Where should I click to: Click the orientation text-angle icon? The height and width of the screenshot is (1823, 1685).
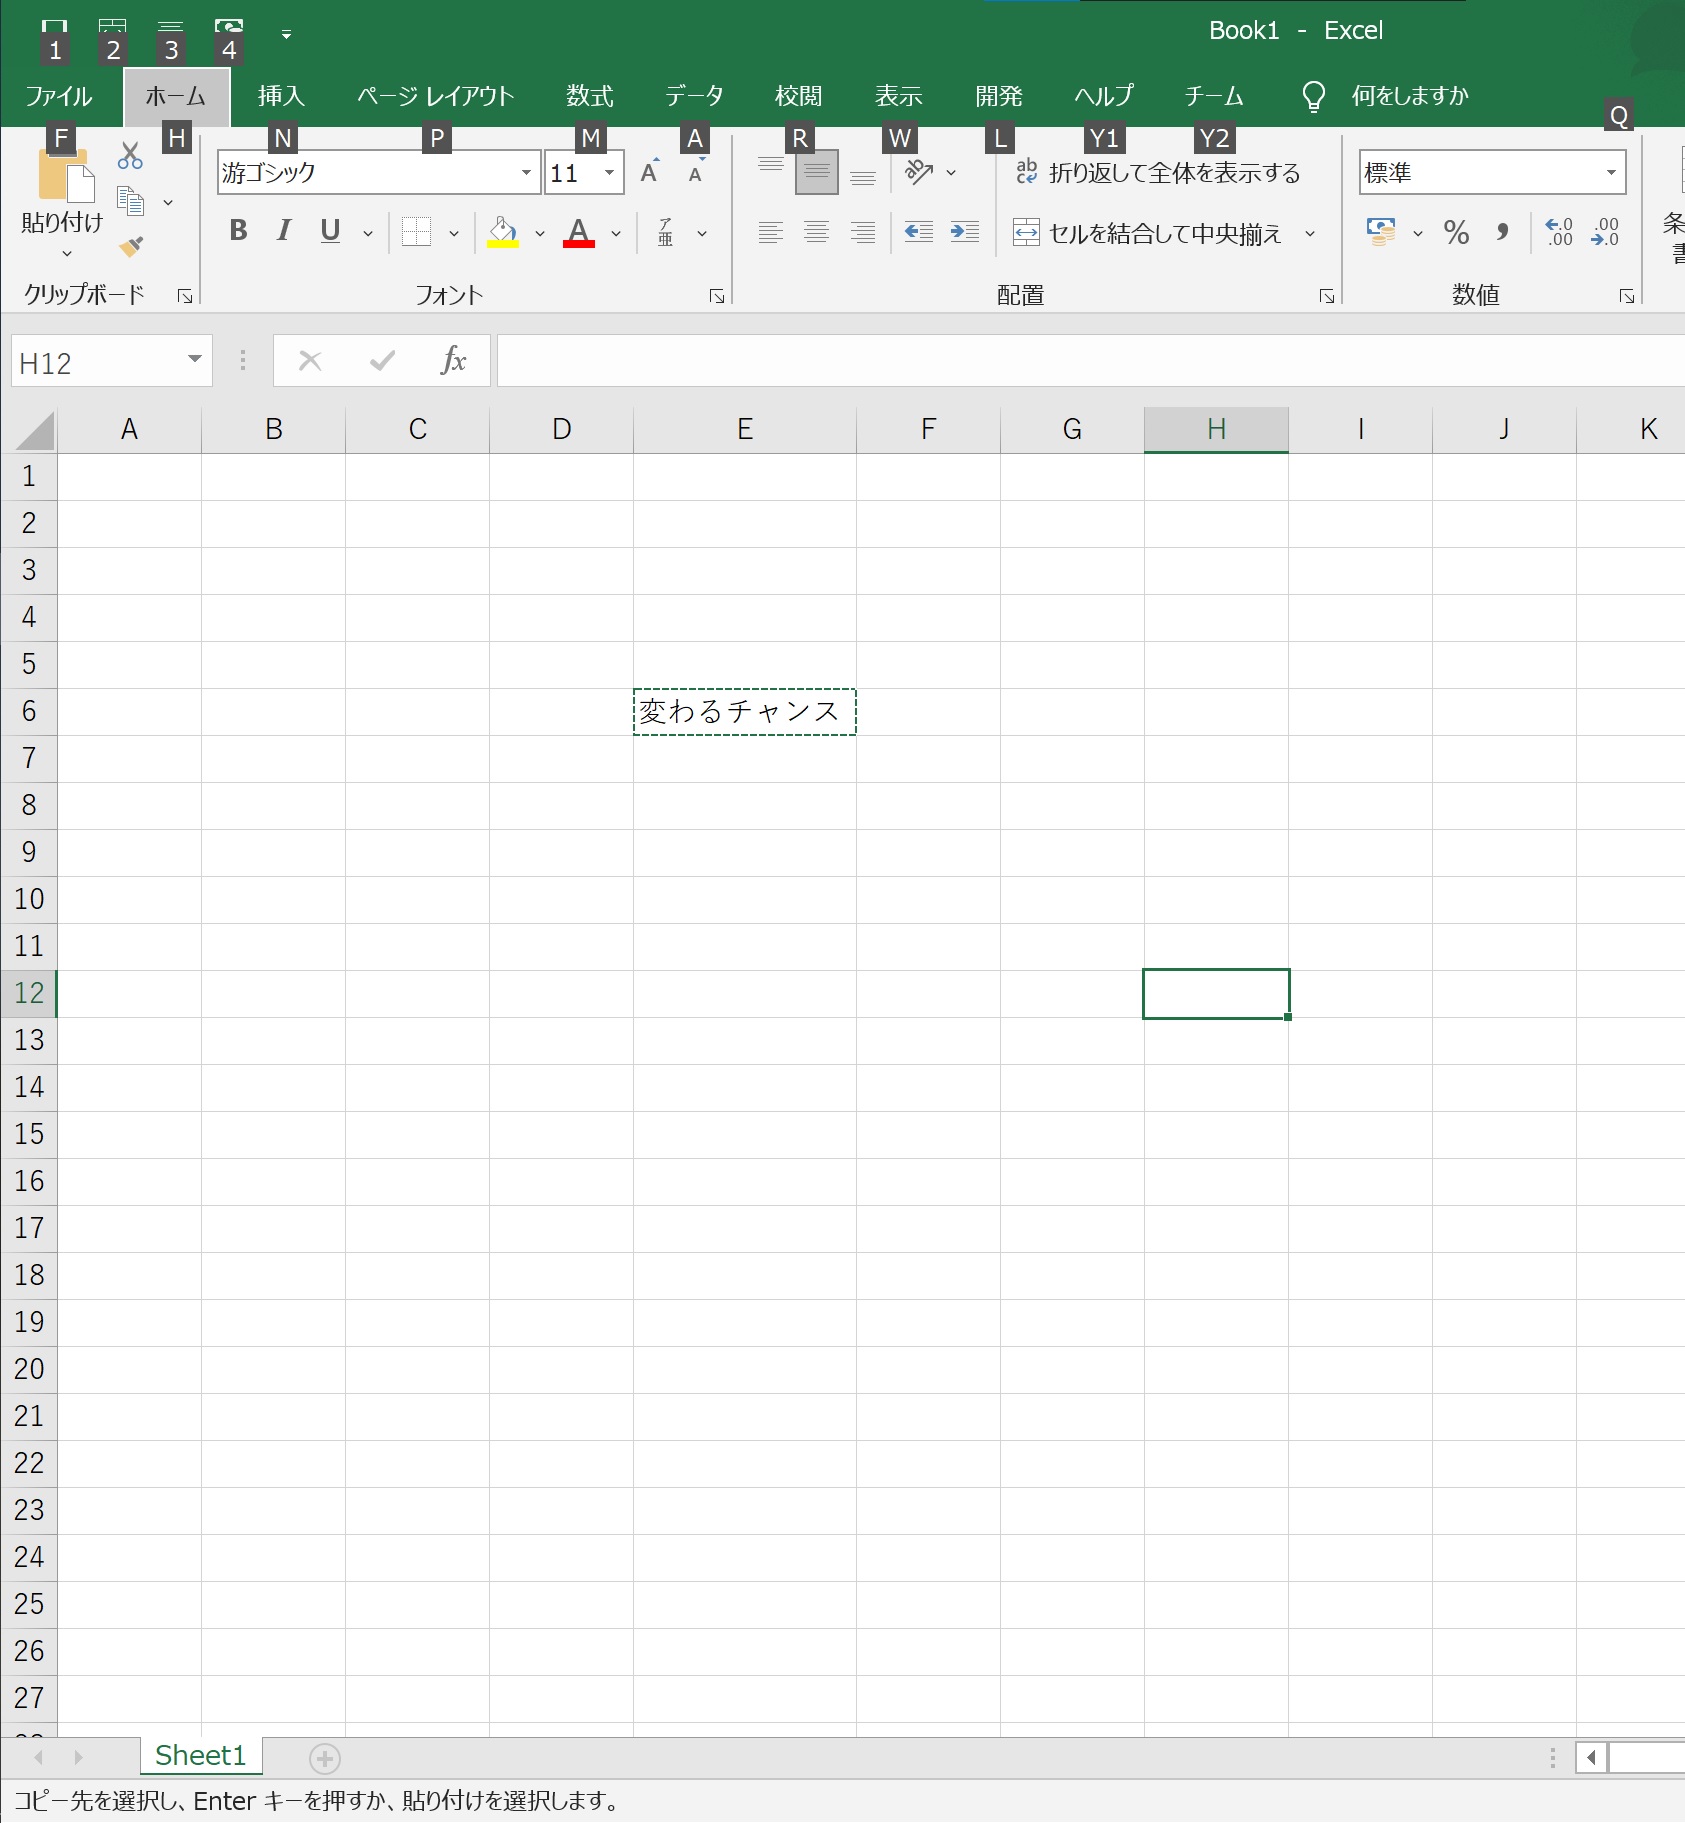[919, 172]
